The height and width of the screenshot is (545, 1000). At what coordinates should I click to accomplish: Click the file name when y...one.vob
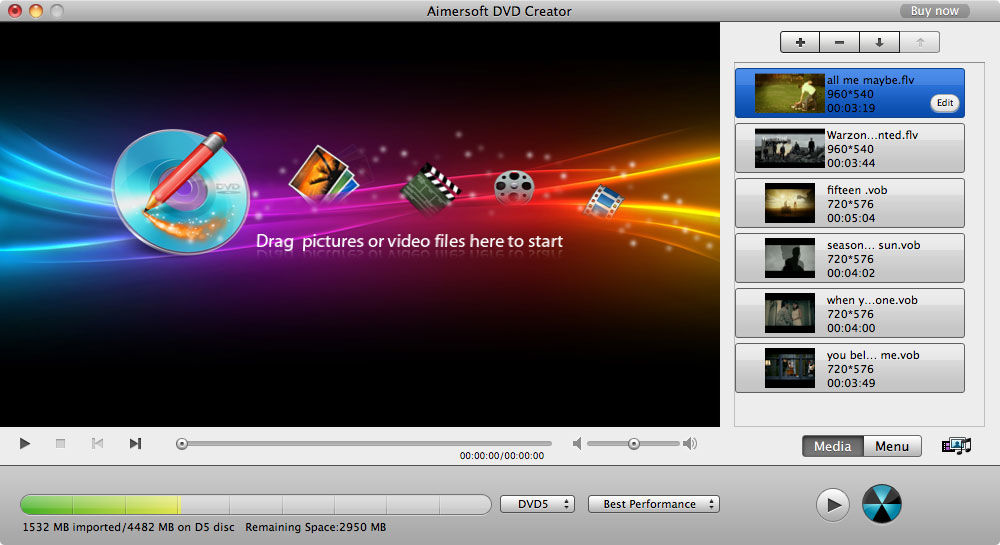pos(872,300)
